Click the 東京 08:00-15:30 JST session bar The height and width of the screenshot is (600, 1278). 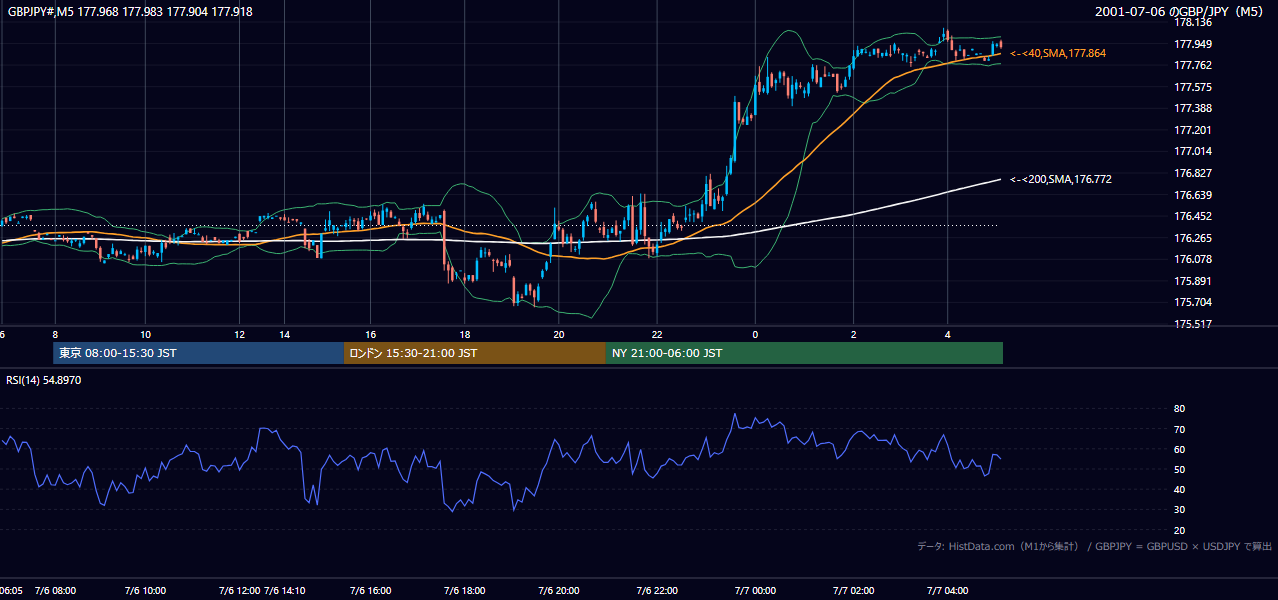pyautogui.click(x=198, y=353)
